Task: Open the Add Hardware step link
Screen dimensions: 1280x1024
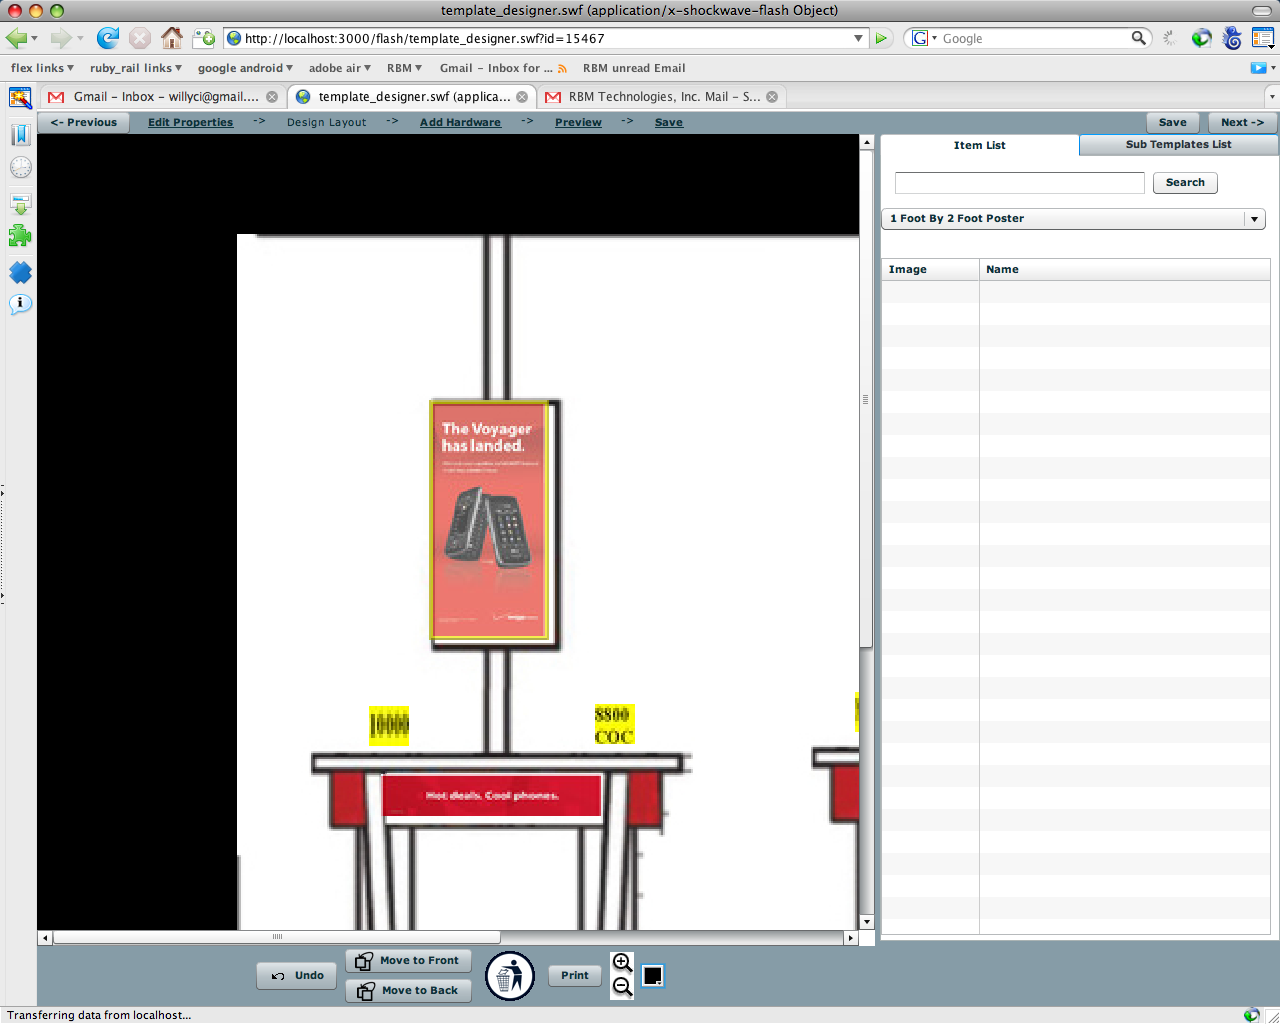Action: [x=460, y=122]
